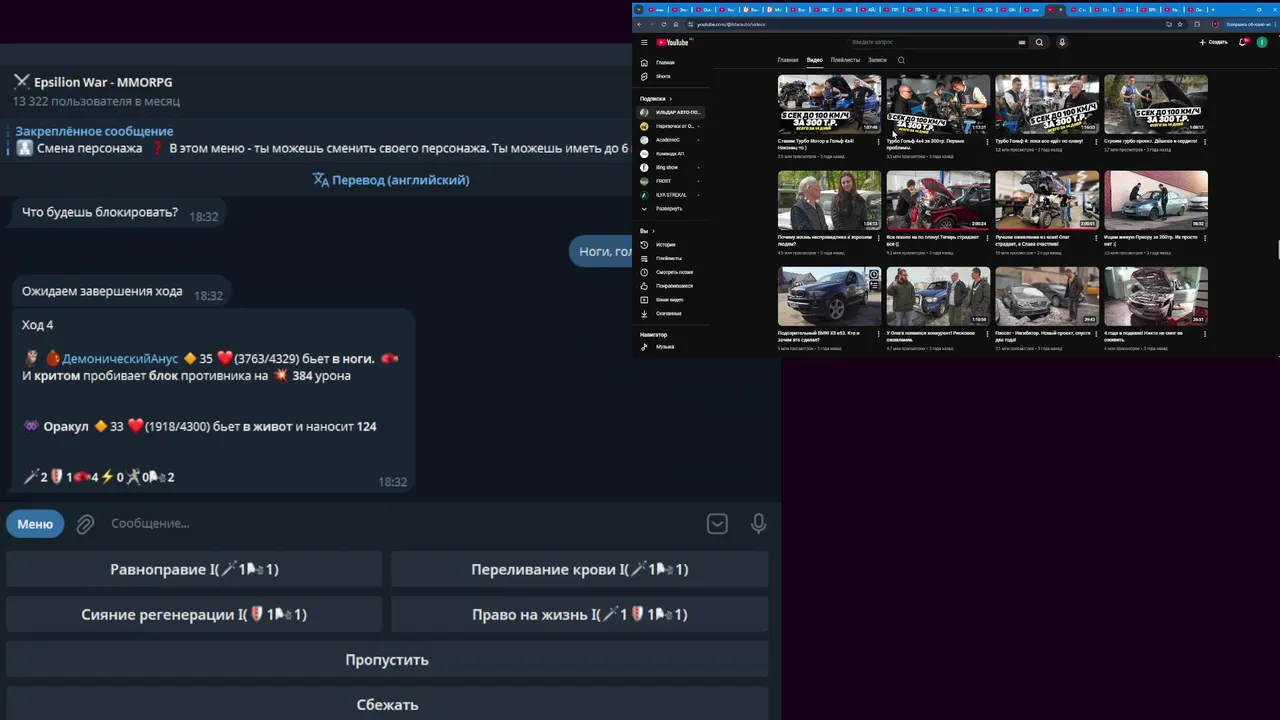Choose the Равноправие I skill button
The width and height of the screenshot is (1280, 720).
tap(194, 569)
